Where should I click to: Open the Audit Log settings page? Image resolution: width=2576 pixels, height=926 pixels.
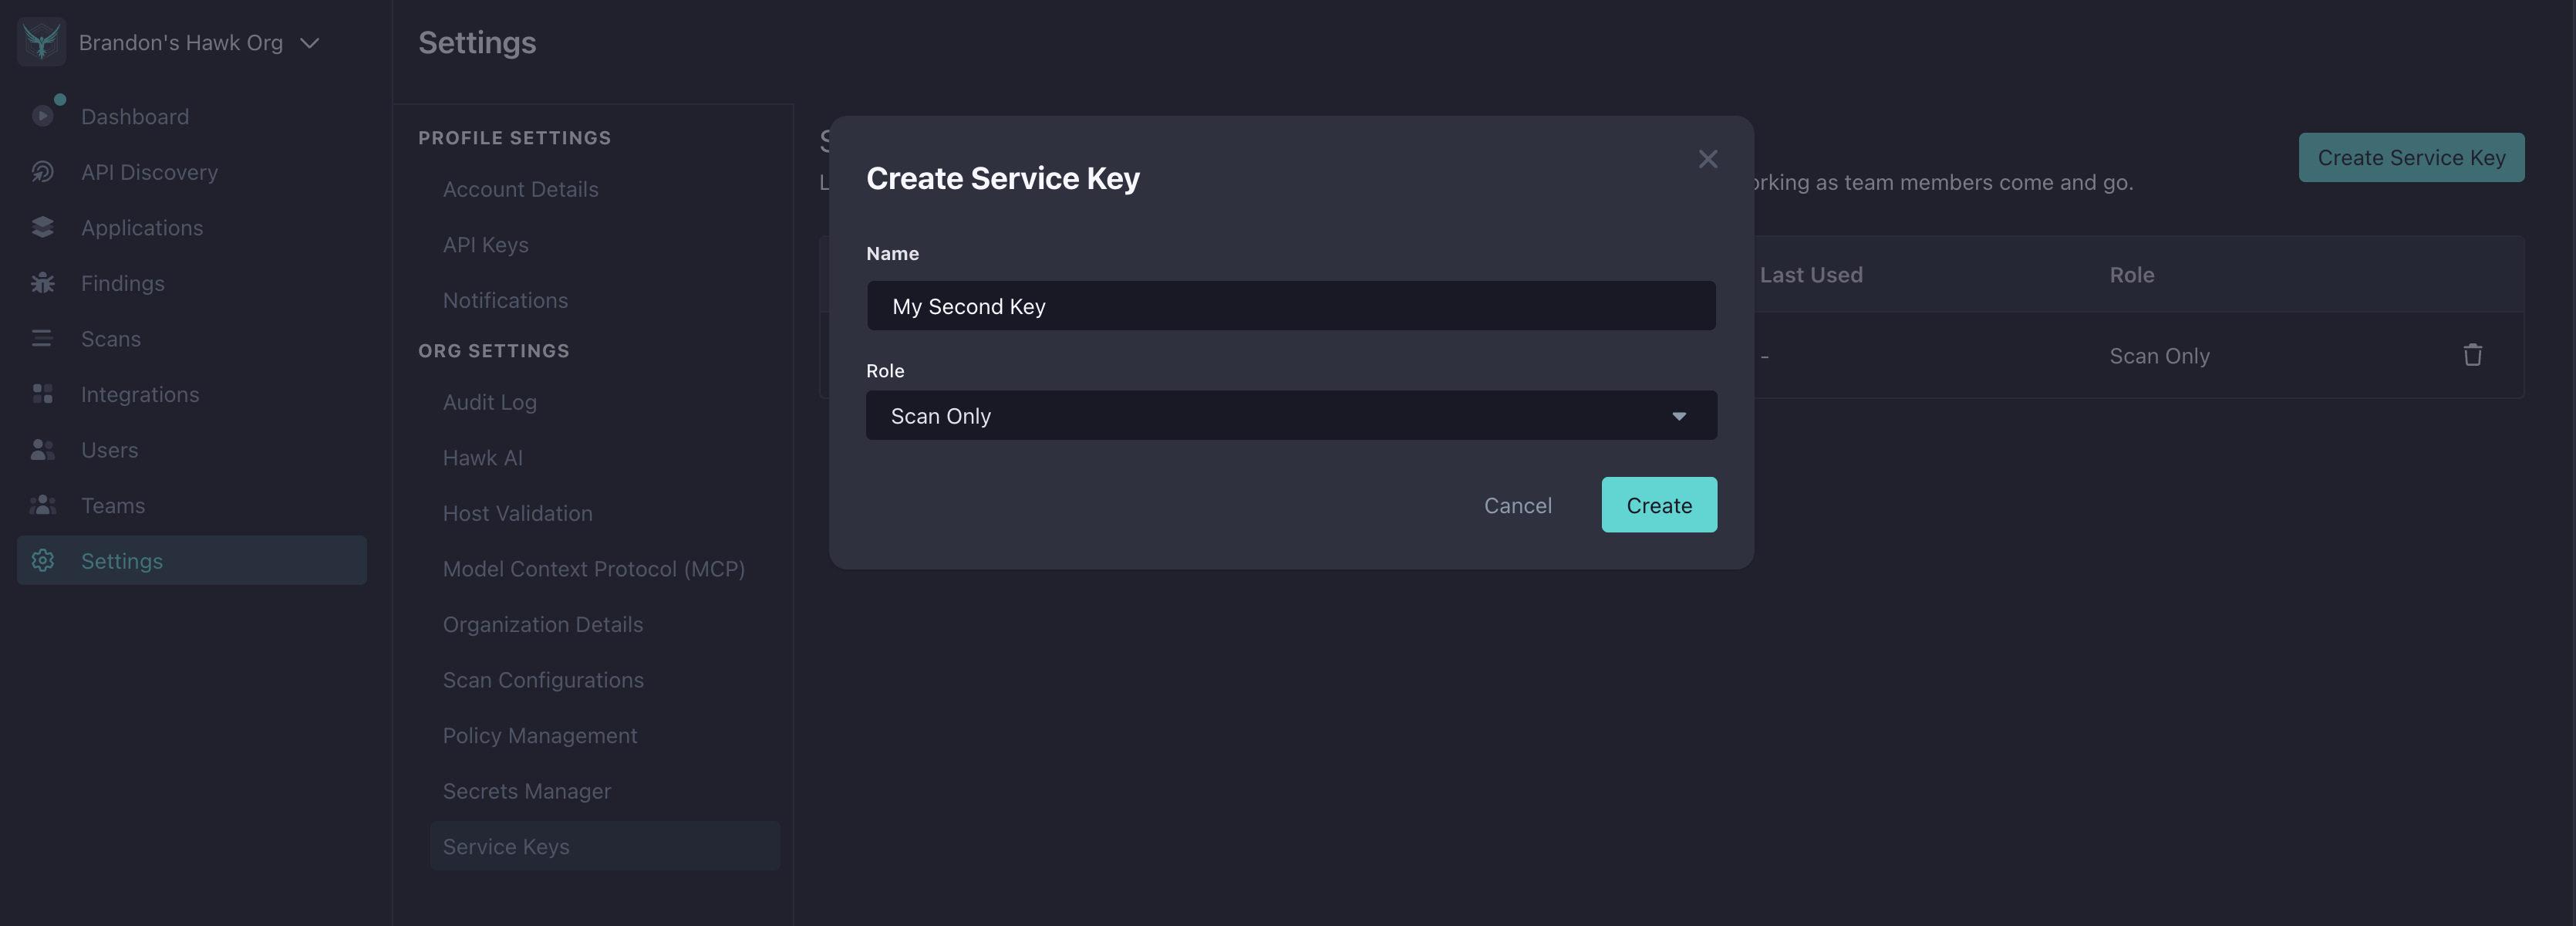pos(489,402)
